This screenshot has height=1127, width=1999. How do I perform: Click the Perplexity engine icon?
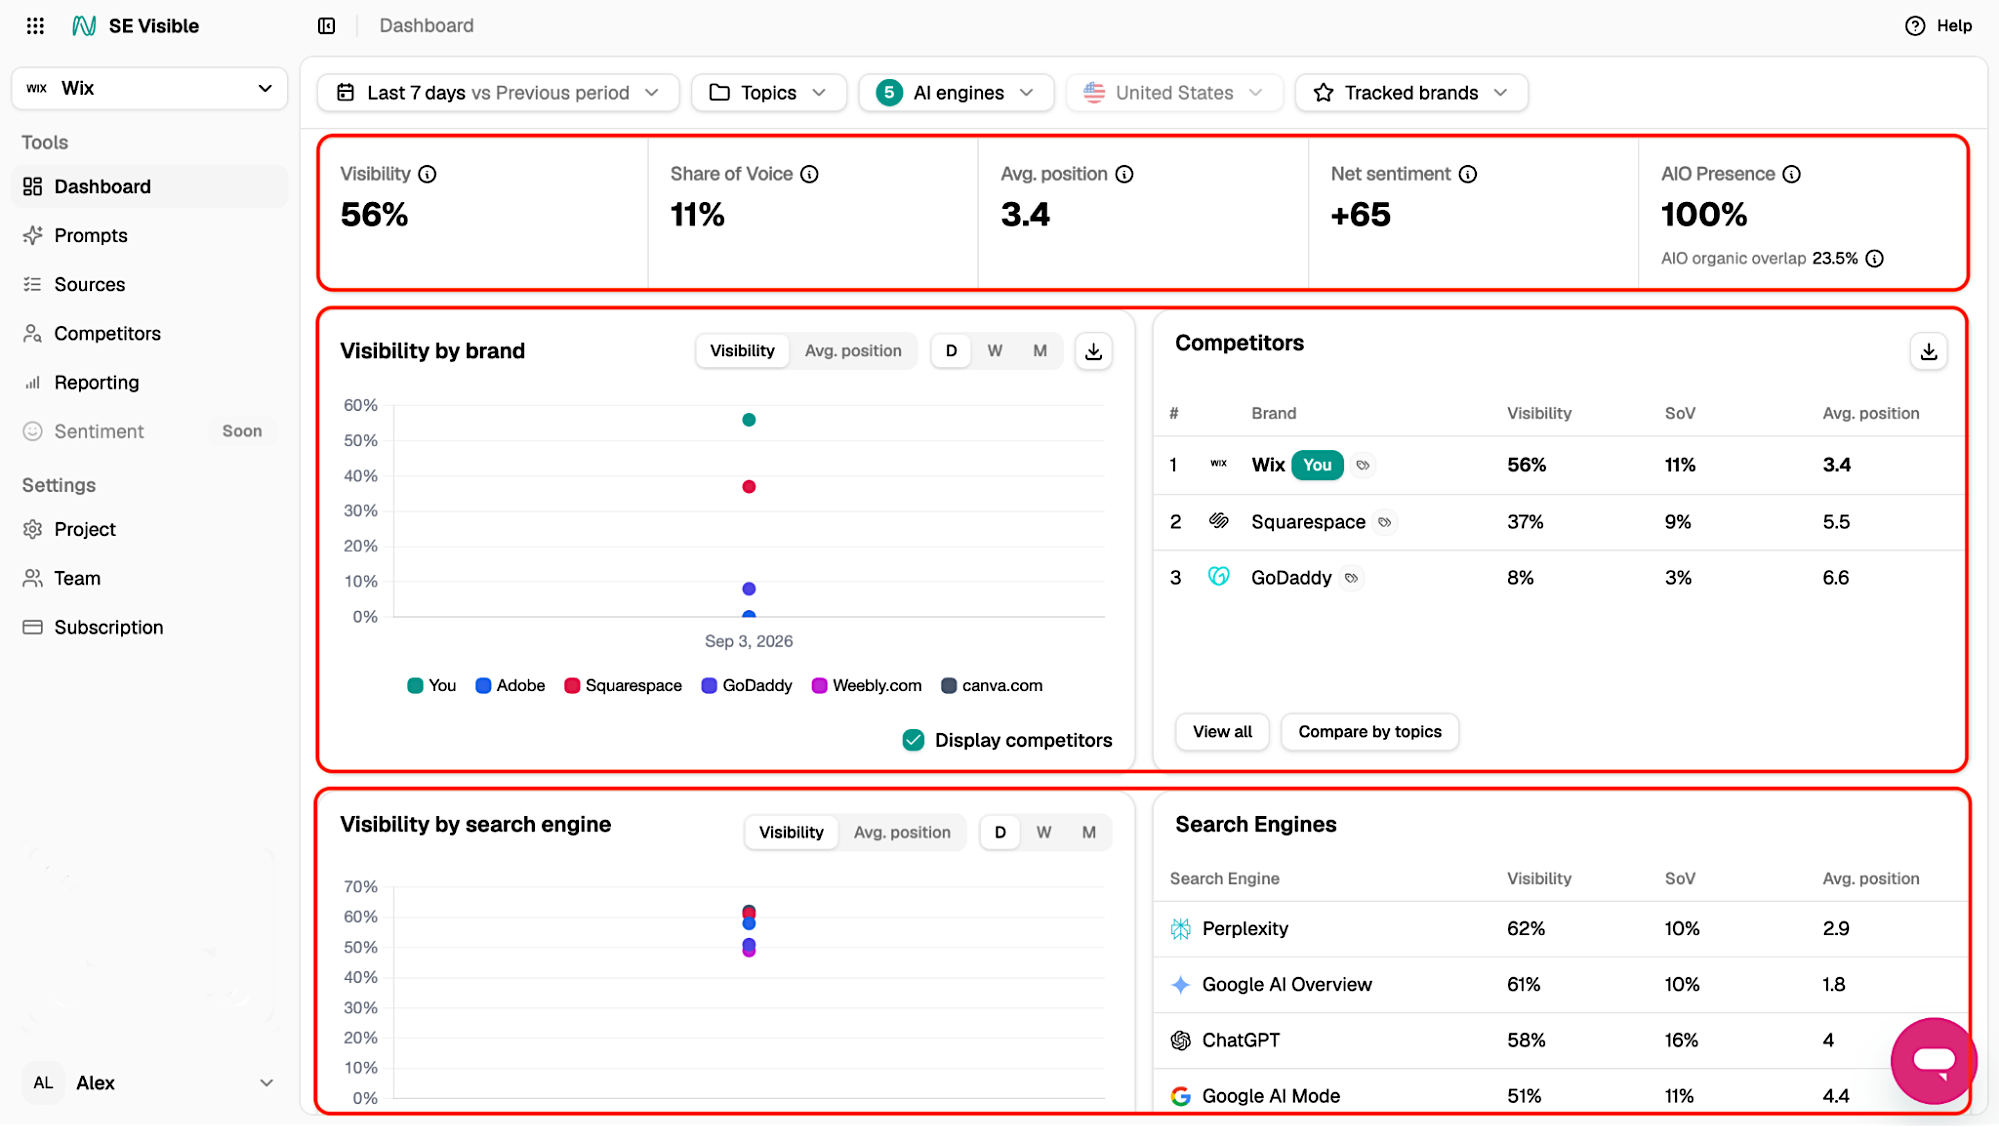[x=1180, y=929]
